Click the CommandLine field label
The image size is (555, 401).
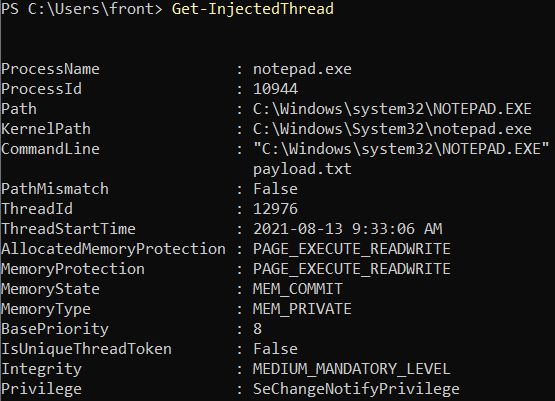[50, 149]
